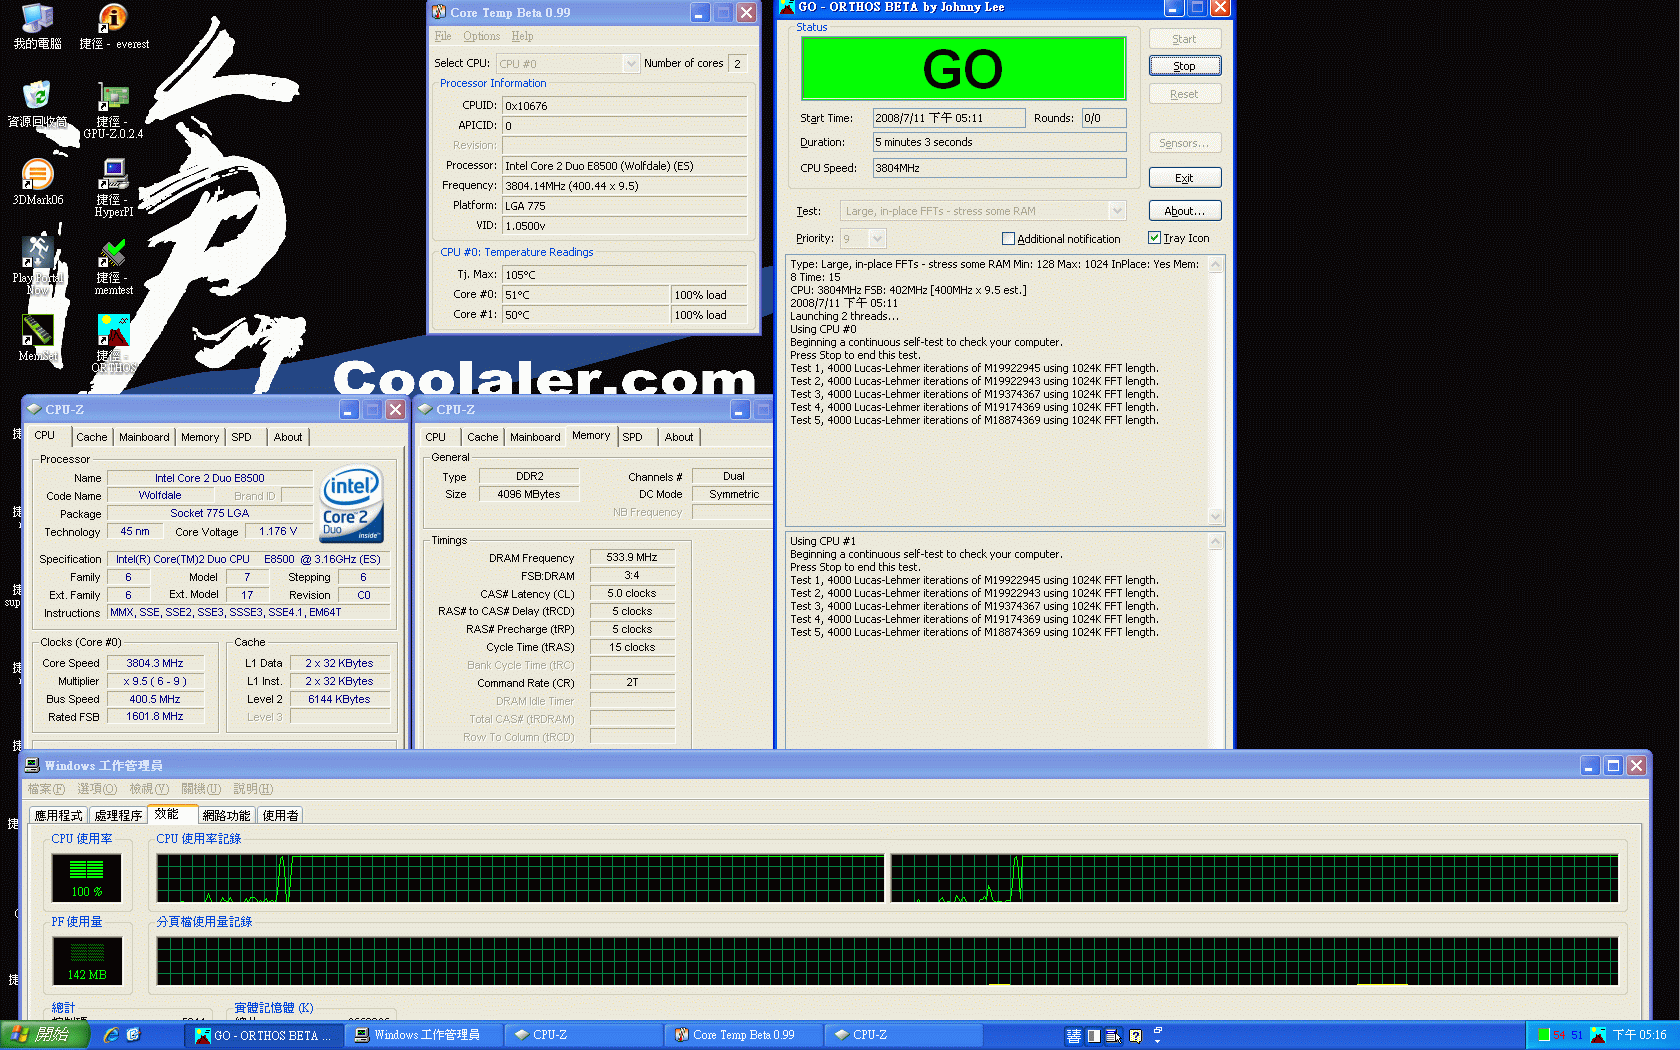Image resolution: width=1680 pixels, height=1050 pixels.
Task: Open the everest shortcut icon
Action: point(113,20)
